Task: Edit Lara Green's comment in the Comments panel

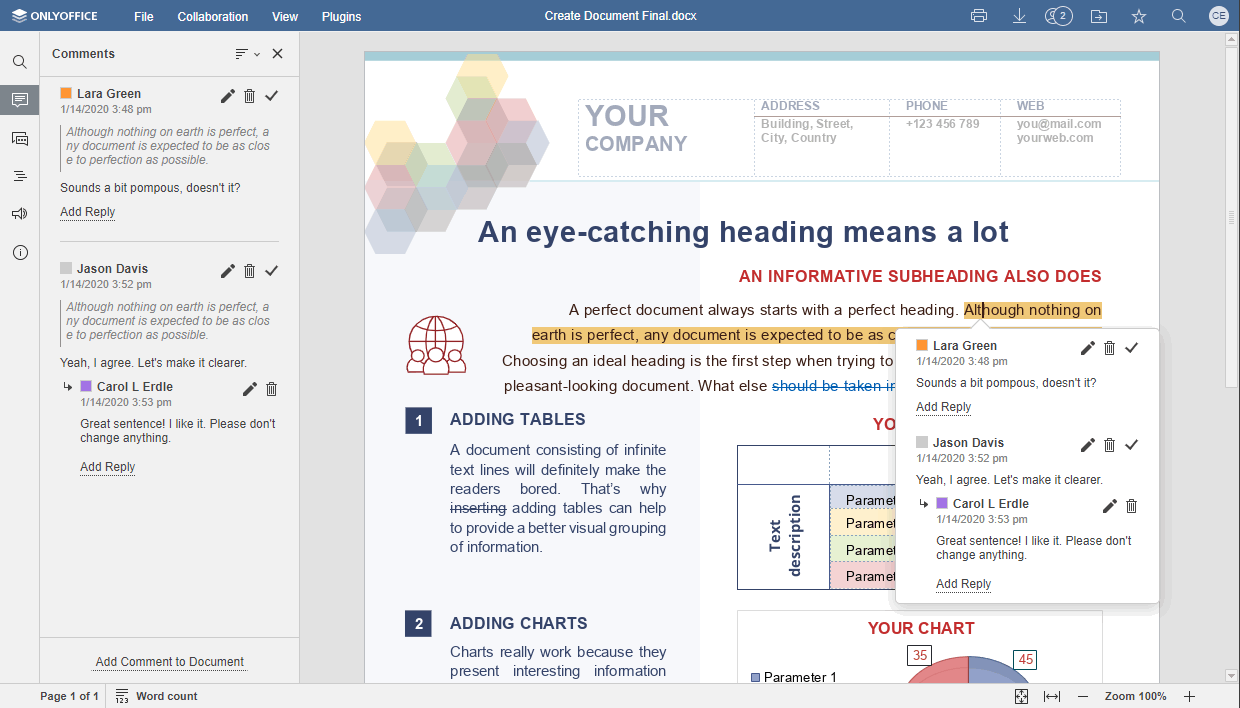Action: coord(228,95)
